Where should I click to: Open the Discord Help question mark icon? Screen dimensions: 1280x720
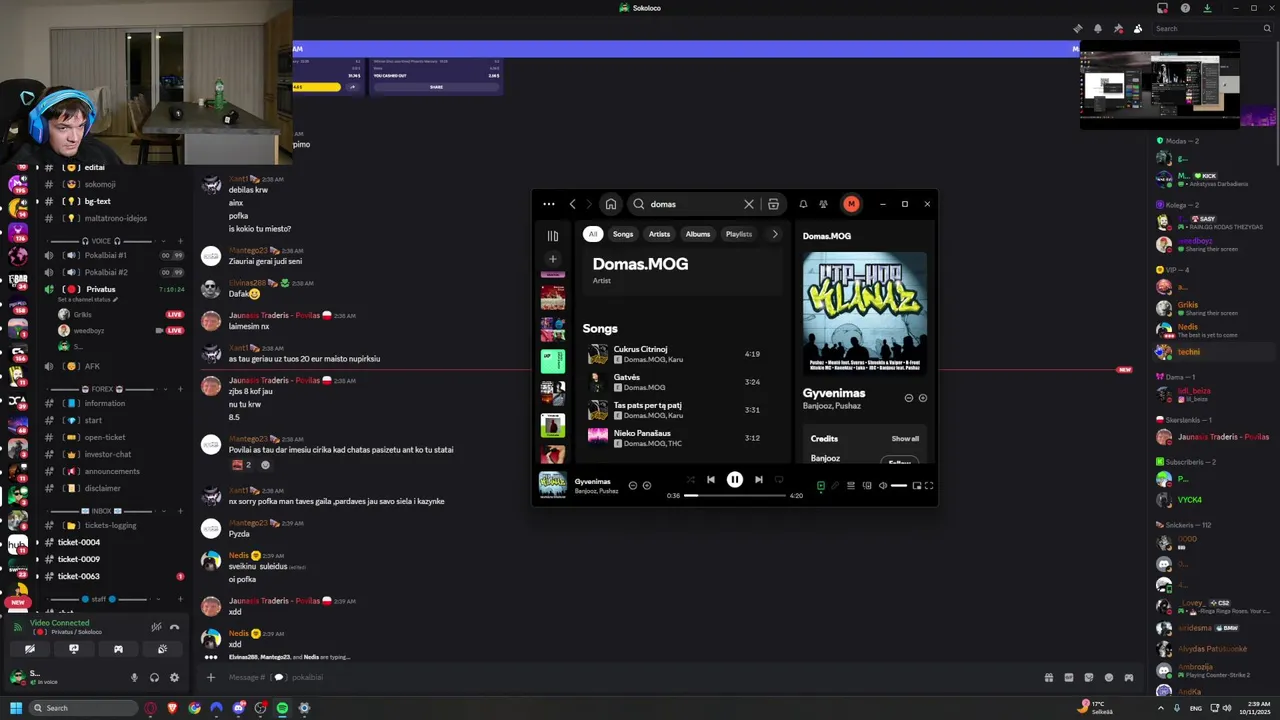point(1185,8)
